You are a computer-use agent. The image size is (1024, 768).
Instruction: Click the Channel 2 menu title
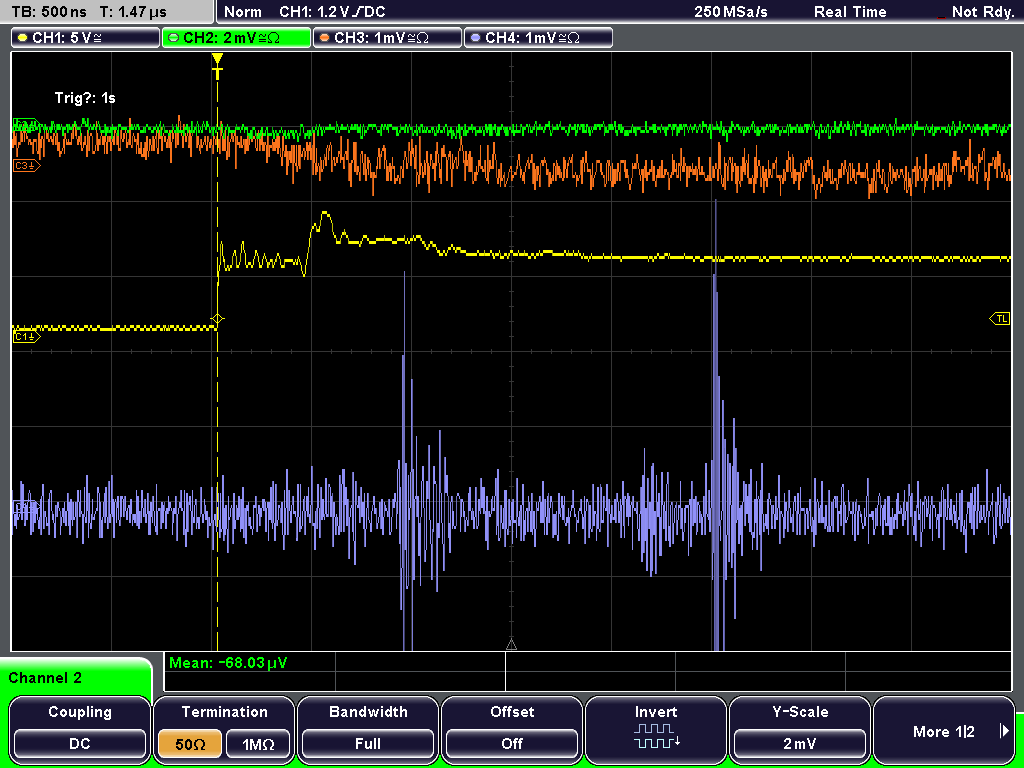[x=45, y=678]
